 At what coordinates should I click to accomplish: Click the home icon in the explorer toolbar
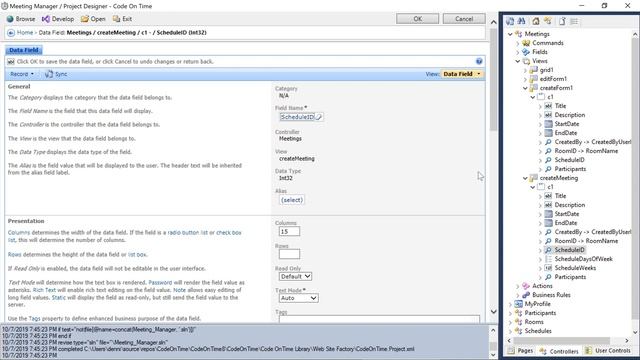pyautogui.click(x=536, y=21)
